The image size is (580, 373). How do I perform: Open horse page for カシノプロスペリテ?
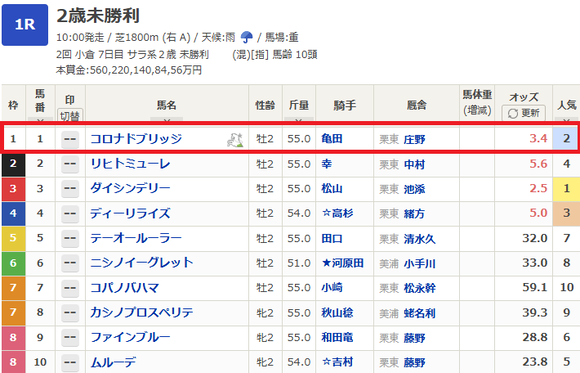pyautogui.click(x=142, y=312)
